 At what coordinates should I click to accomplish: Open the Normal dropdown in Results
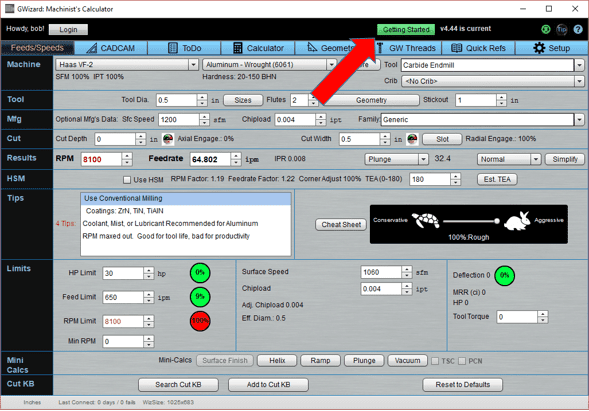[536, 159]
